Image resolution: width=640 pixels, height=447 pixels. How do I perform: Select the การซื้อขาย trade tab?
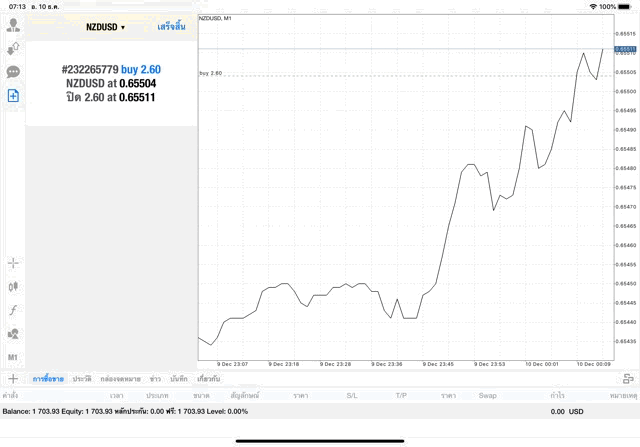click(47, 379)
